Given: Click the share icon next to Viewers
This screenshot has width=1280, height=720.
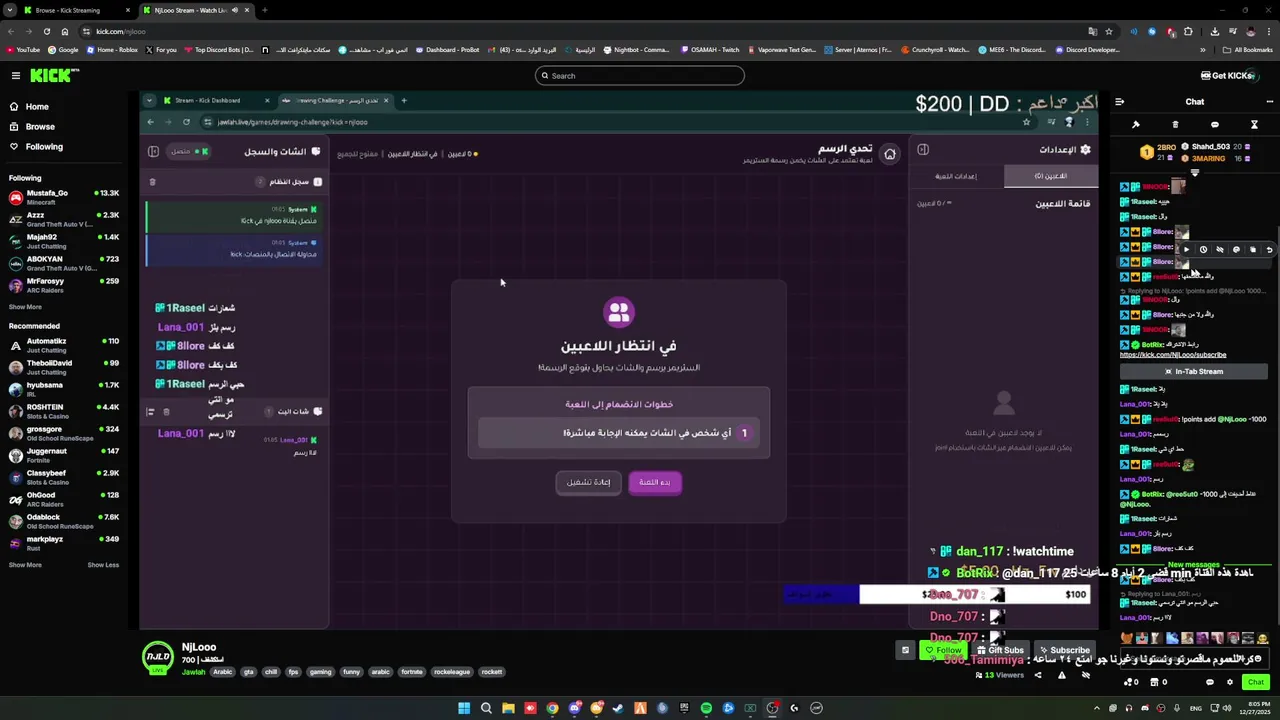Looking at the screenshot, I should (1037, 675).
